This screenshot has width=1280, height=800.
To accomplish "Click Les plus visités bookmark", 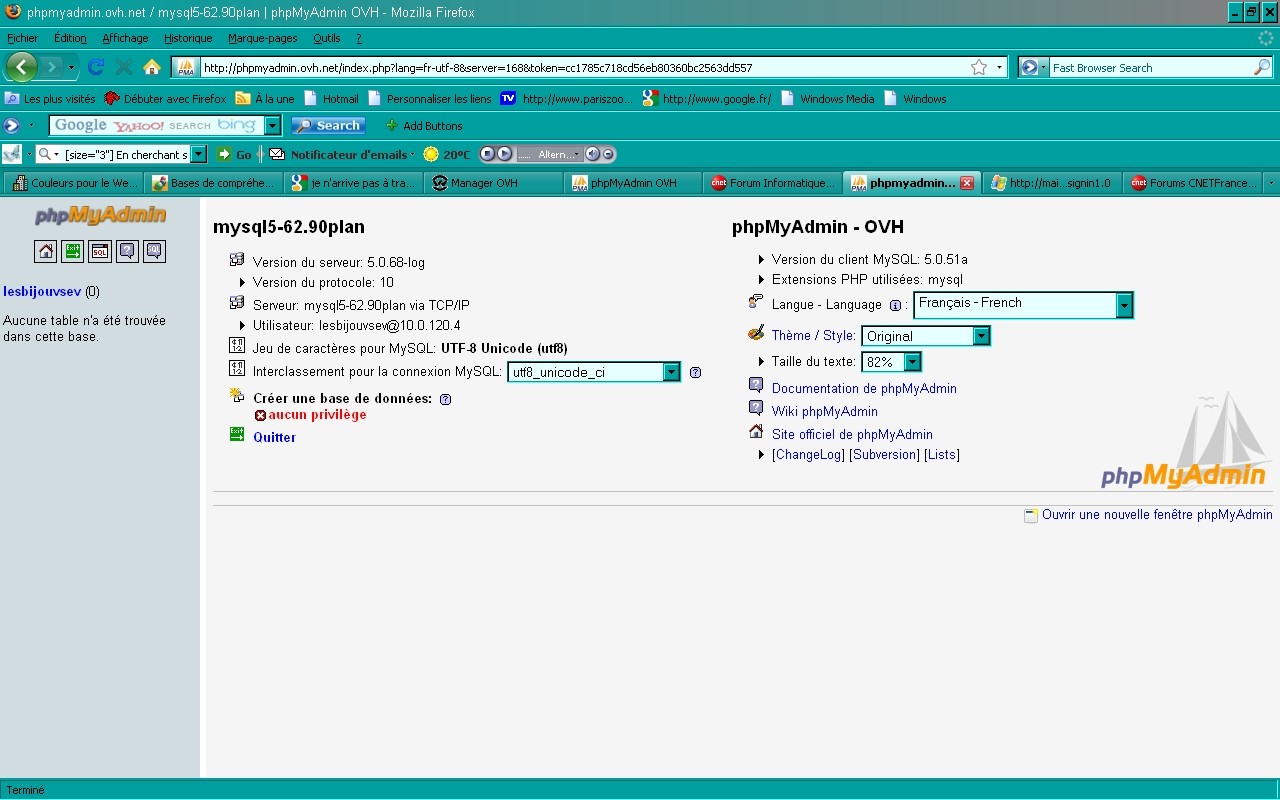I will (50, 99).
